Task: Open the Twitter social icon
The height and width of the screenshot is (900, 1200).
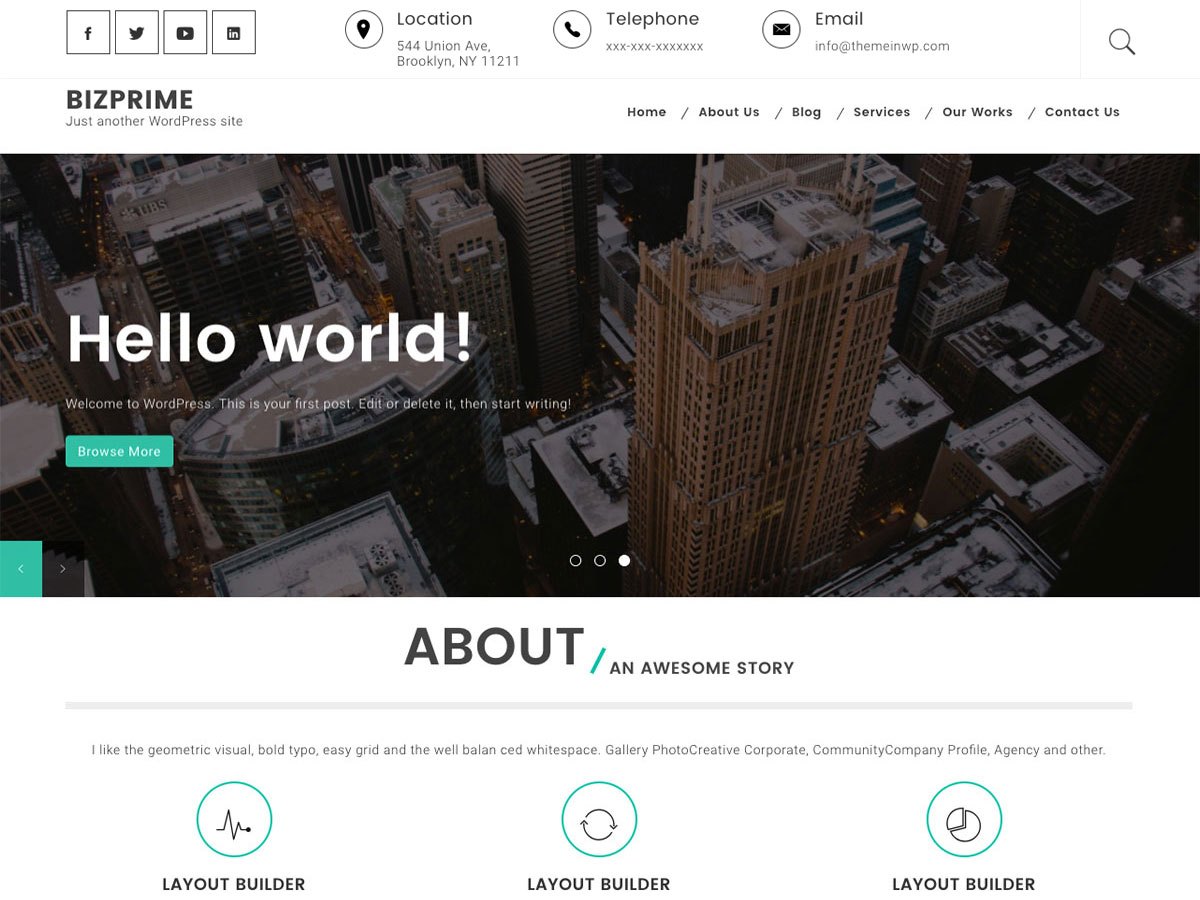Action: [x=137, y=33]
